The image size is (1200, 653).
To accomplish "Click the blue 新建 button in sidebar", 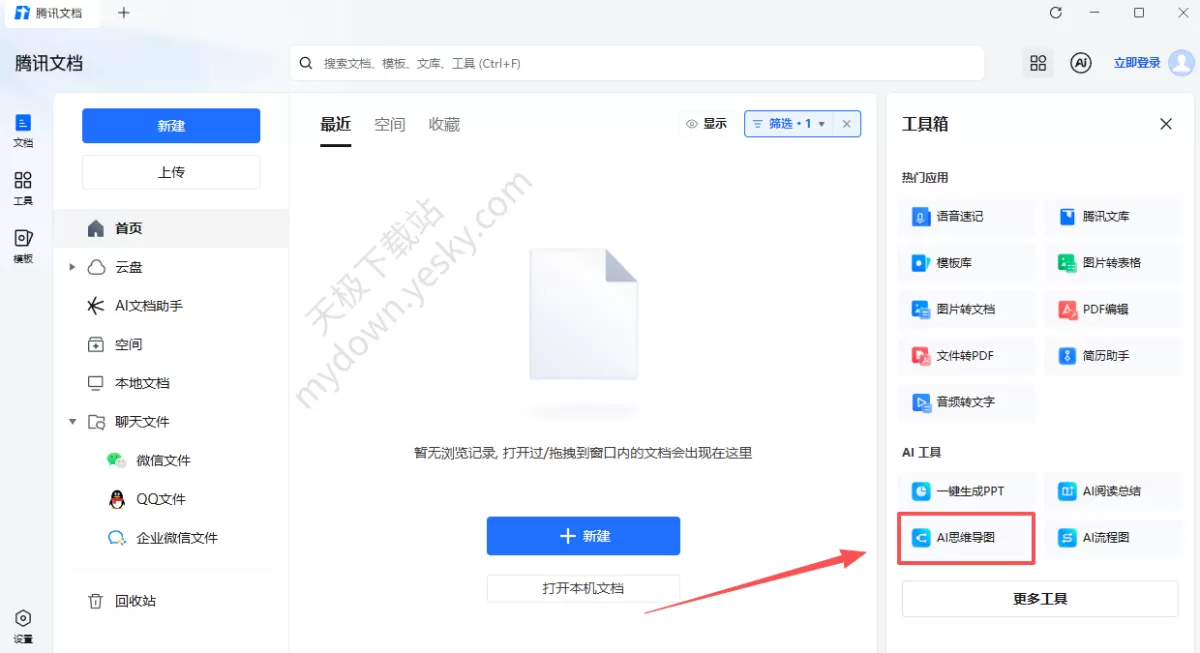I will [171, 126].
